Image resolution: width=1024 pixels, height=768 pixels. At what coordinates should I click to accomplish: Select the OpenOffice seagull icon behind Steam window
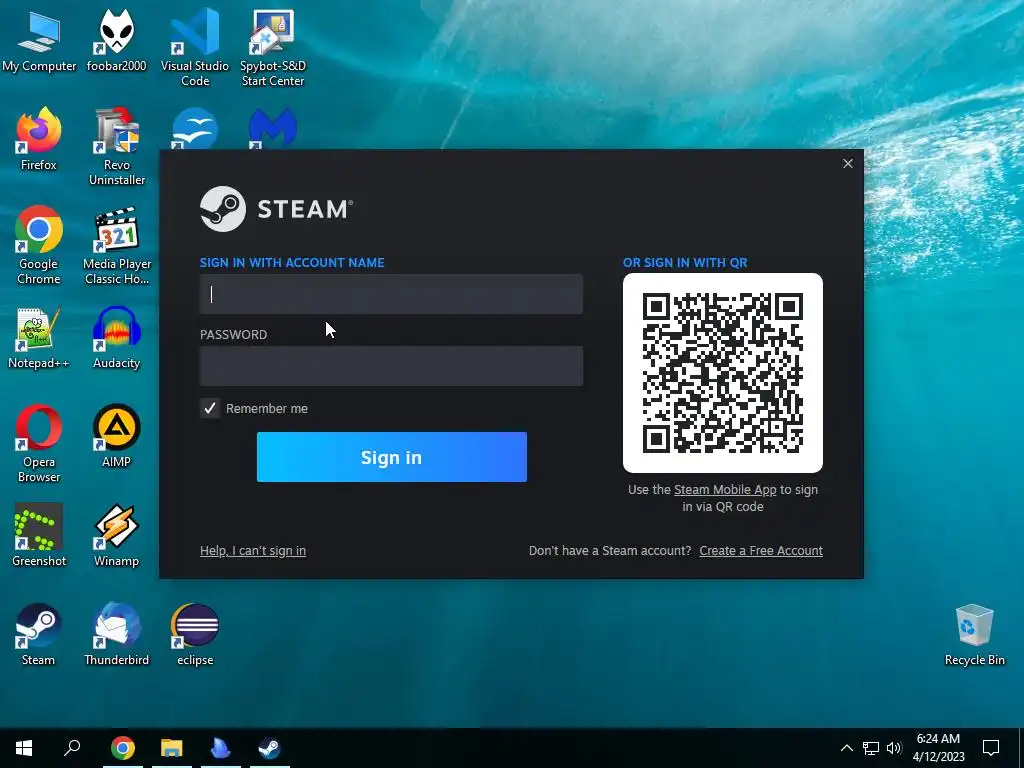(x=195, y=129)
